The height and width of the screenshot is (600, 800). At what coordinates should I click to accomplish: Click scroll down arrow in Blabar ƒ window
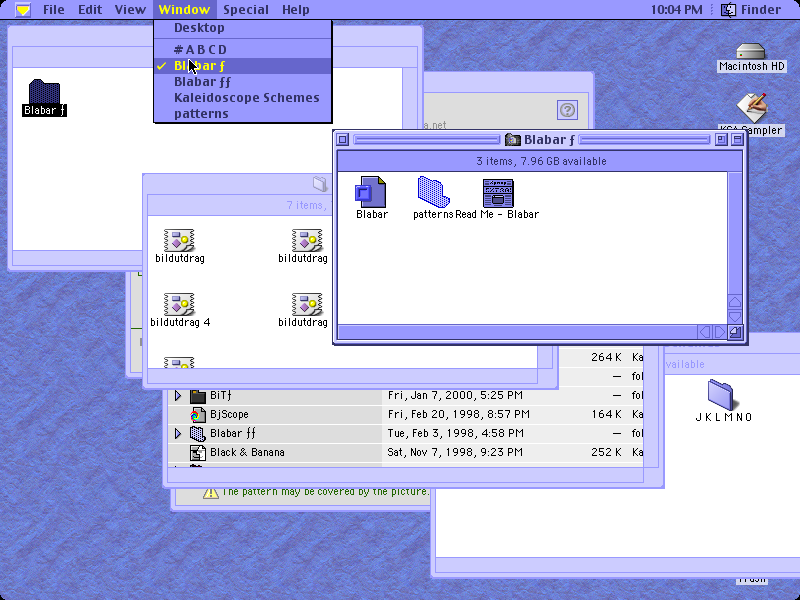pyautogui.click(x=735, y=317)
